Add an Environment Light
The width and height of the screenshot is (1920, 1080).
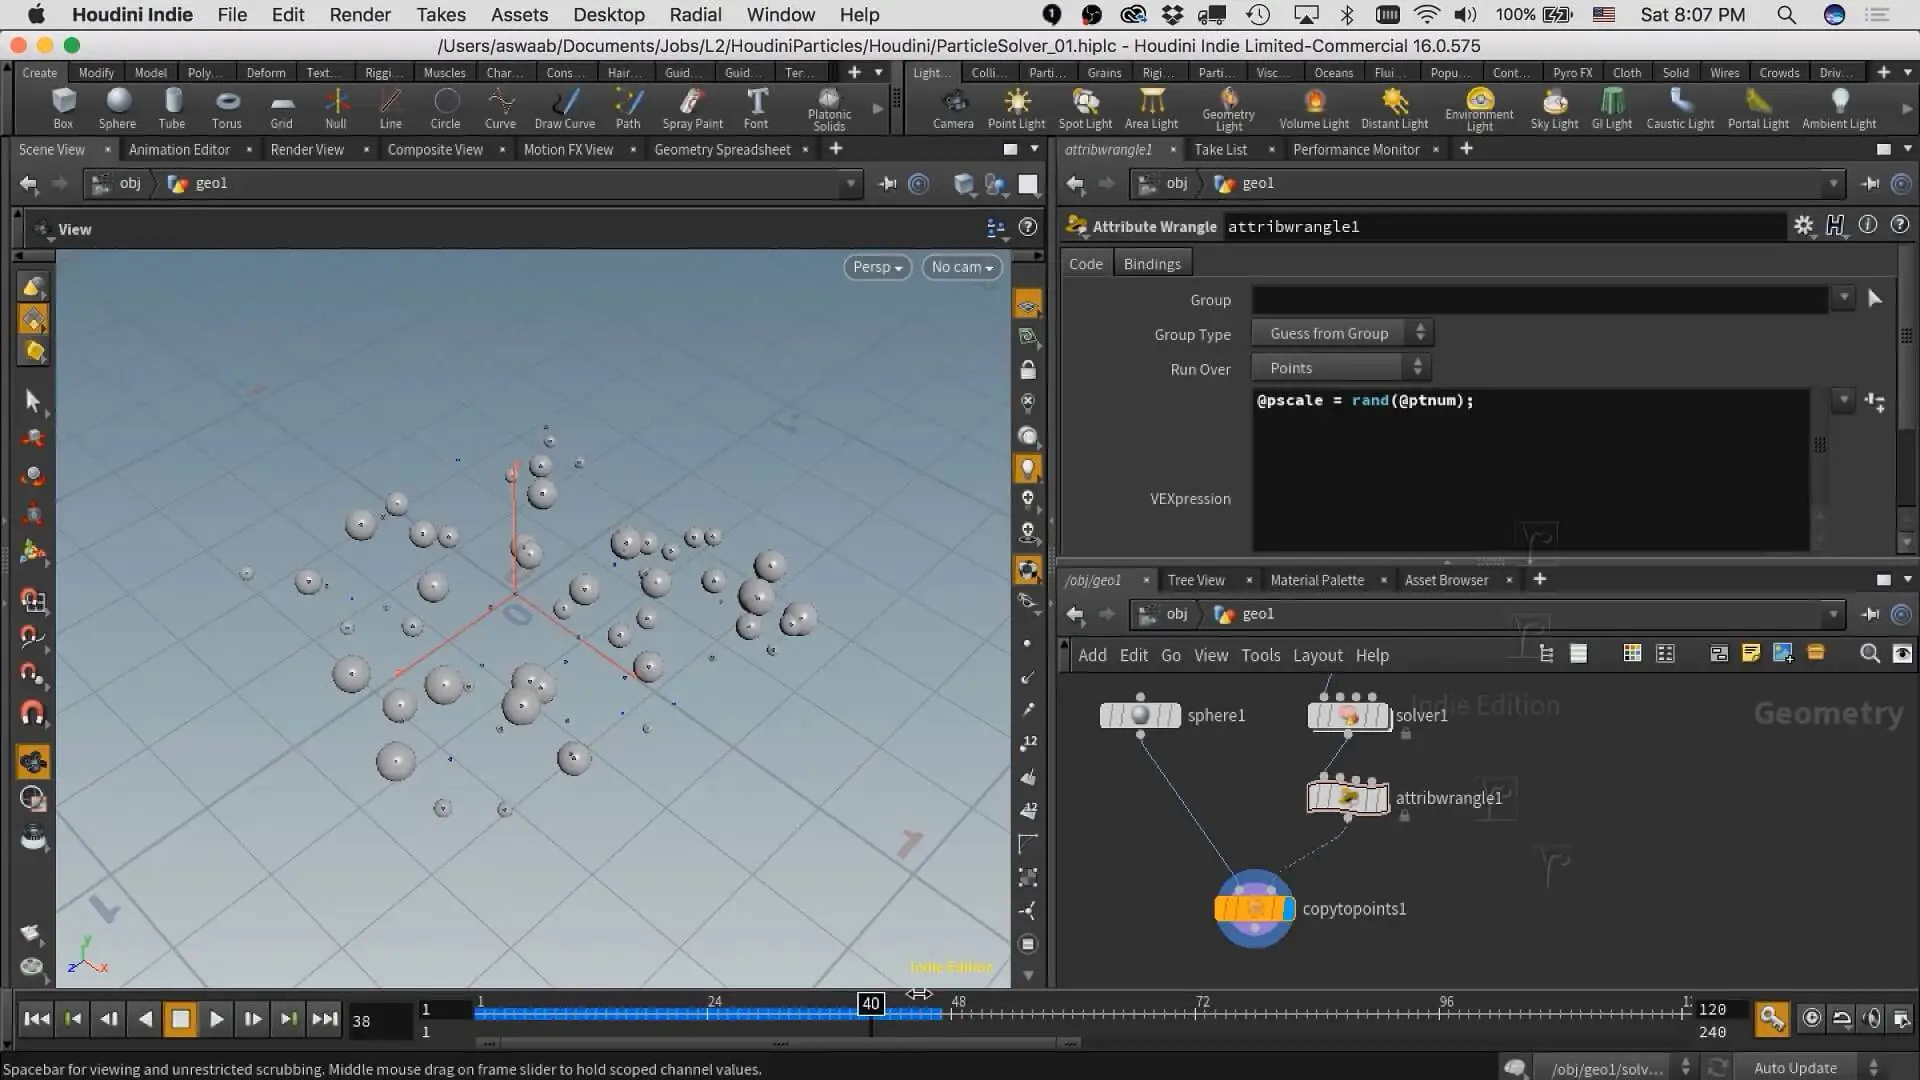[1479, 109]
